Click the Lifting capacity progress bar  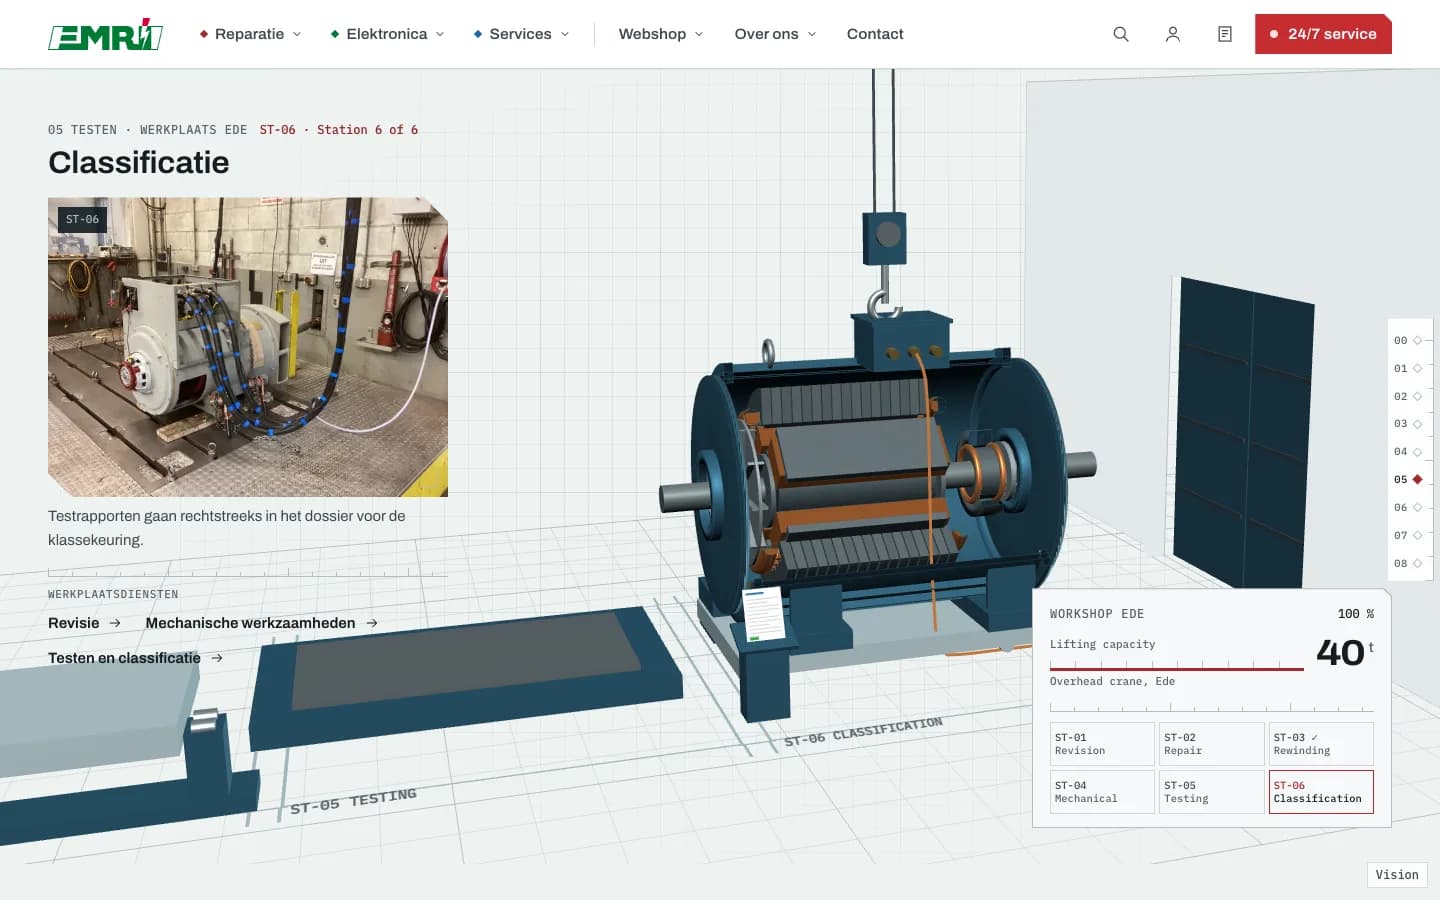[x=1177, y=667]
